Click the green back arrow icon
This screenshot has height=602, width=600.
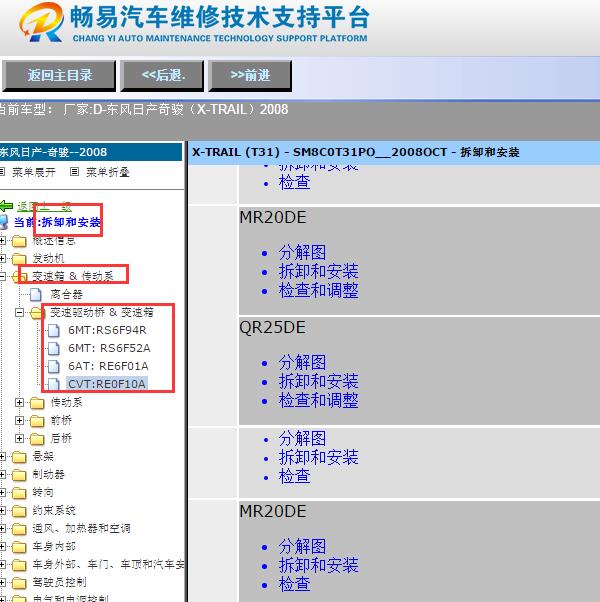pos(7,206)
